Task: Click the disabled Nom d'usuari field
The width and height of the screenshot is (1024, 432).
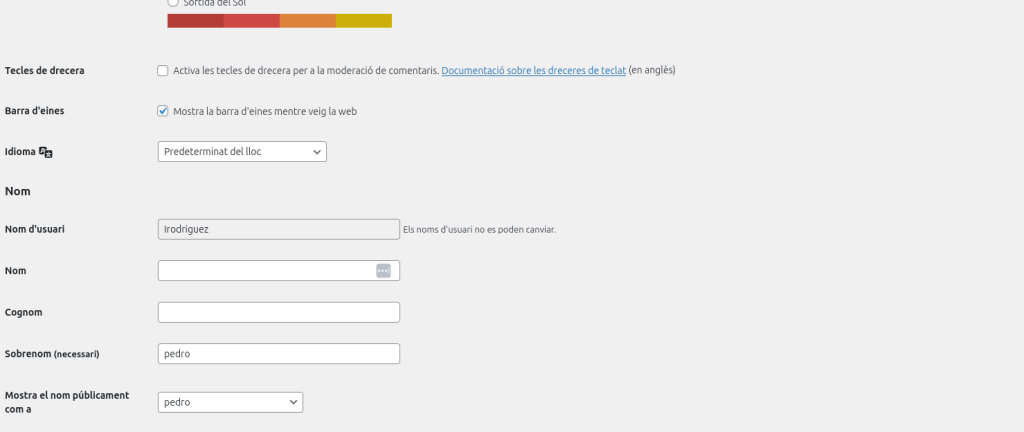Action: [279, 229]
